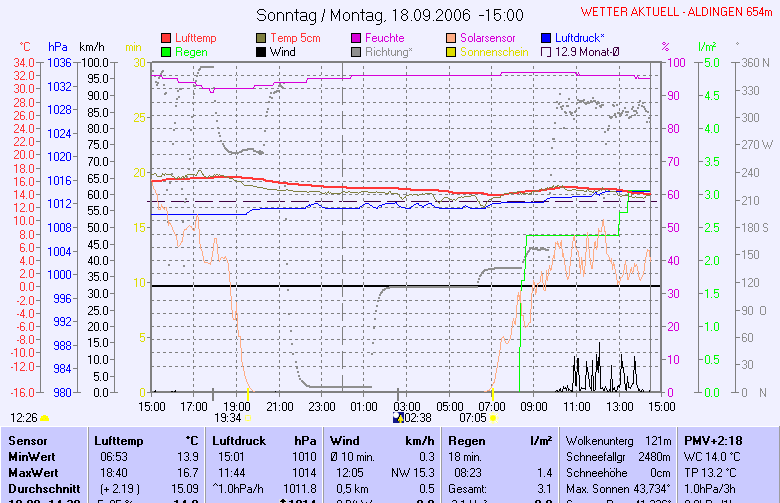The image size is (780, 503).
Task: Select the blue Luftdruck legend swatch
Action: [546, 38]
